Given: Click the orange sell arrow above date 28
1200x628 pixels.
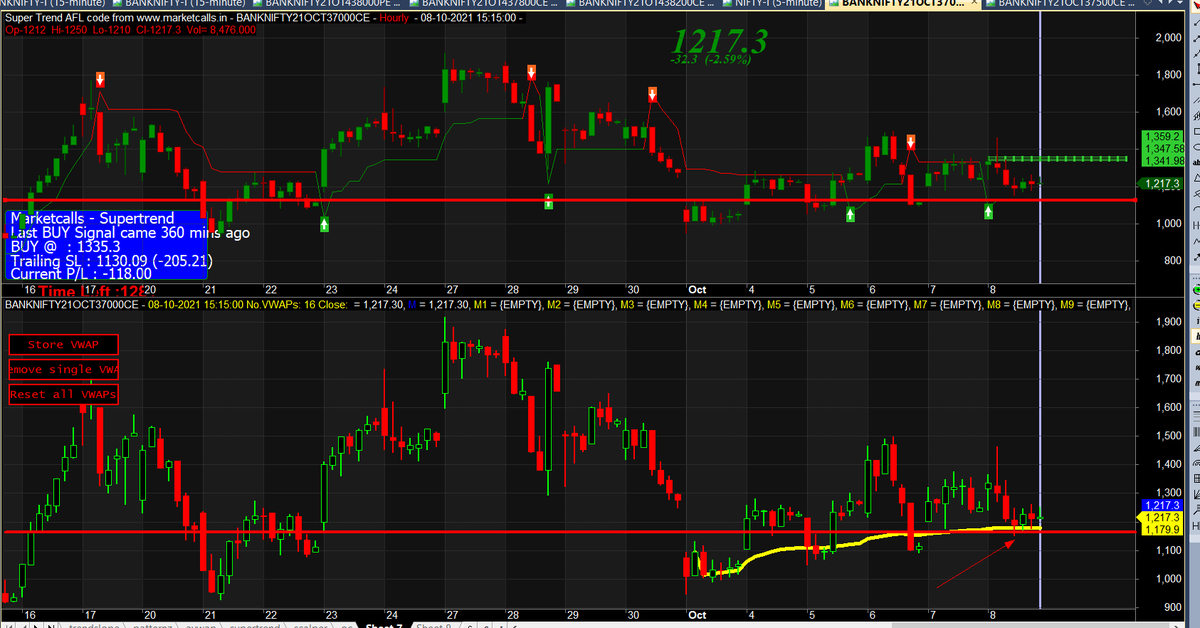Looking at the screenshot, I should (x=531, y=71).
